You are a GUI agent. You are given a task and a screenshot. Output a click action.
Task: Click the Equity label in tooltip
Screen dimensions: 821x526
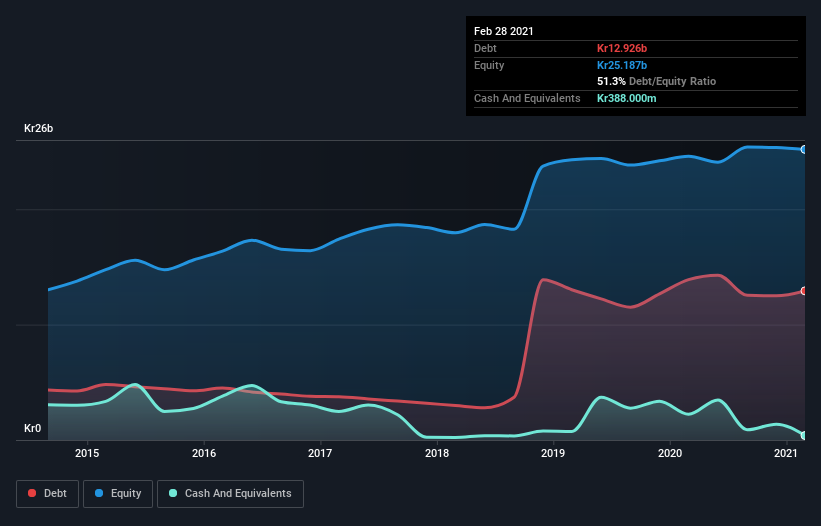pyautogui.click(x=489, y=65)
